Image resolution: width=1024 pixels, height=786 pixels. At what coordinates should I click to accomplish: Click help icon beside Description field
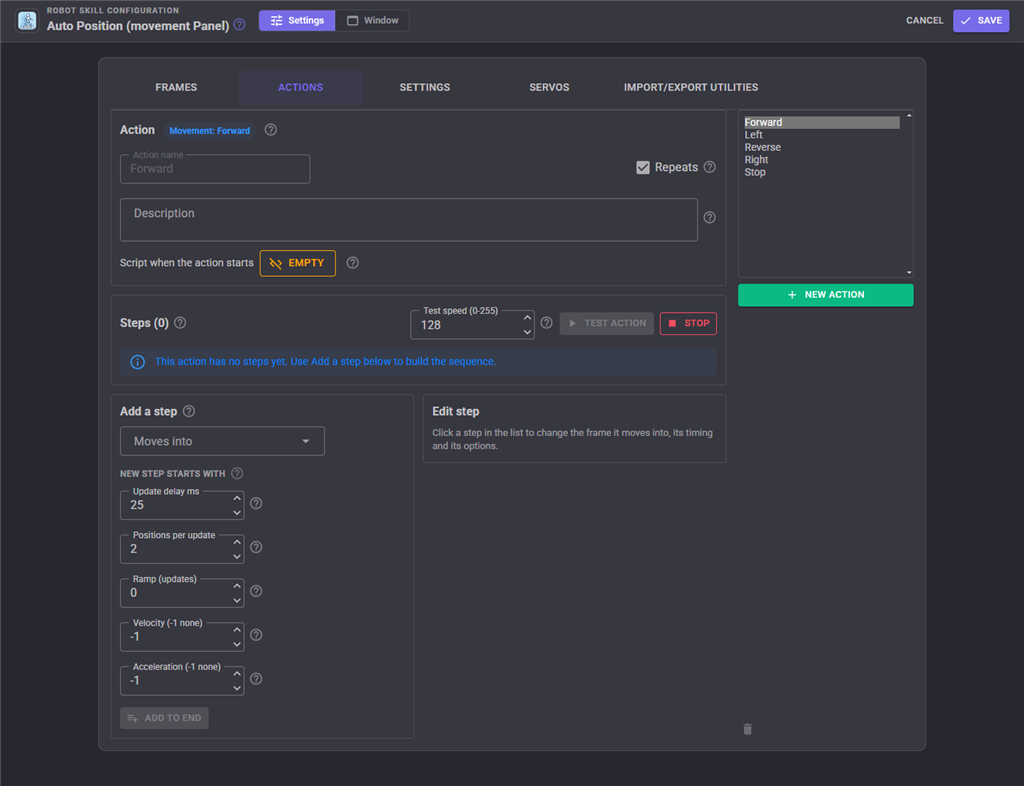coord(709,217)
